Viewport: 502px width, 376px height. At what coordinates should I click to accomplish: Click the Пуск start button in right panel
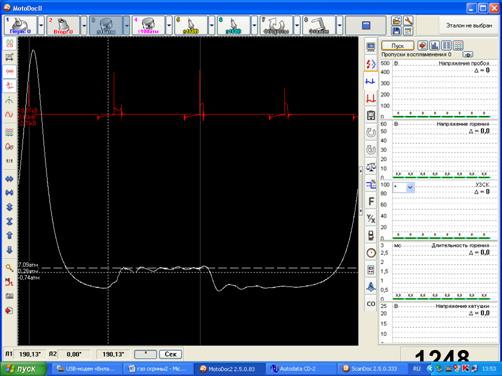(398, 46)
